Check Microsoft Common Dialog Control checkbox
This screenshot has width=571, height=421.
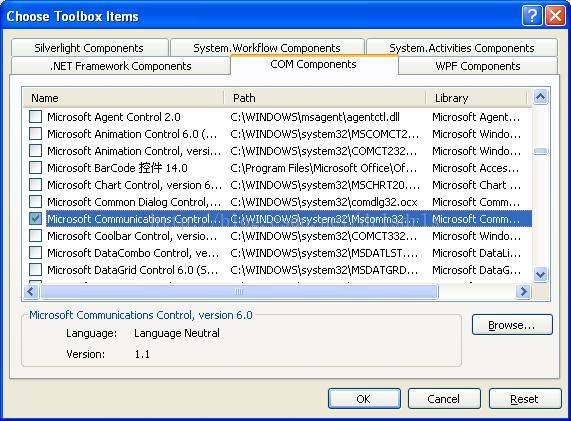tap(35, 201)
